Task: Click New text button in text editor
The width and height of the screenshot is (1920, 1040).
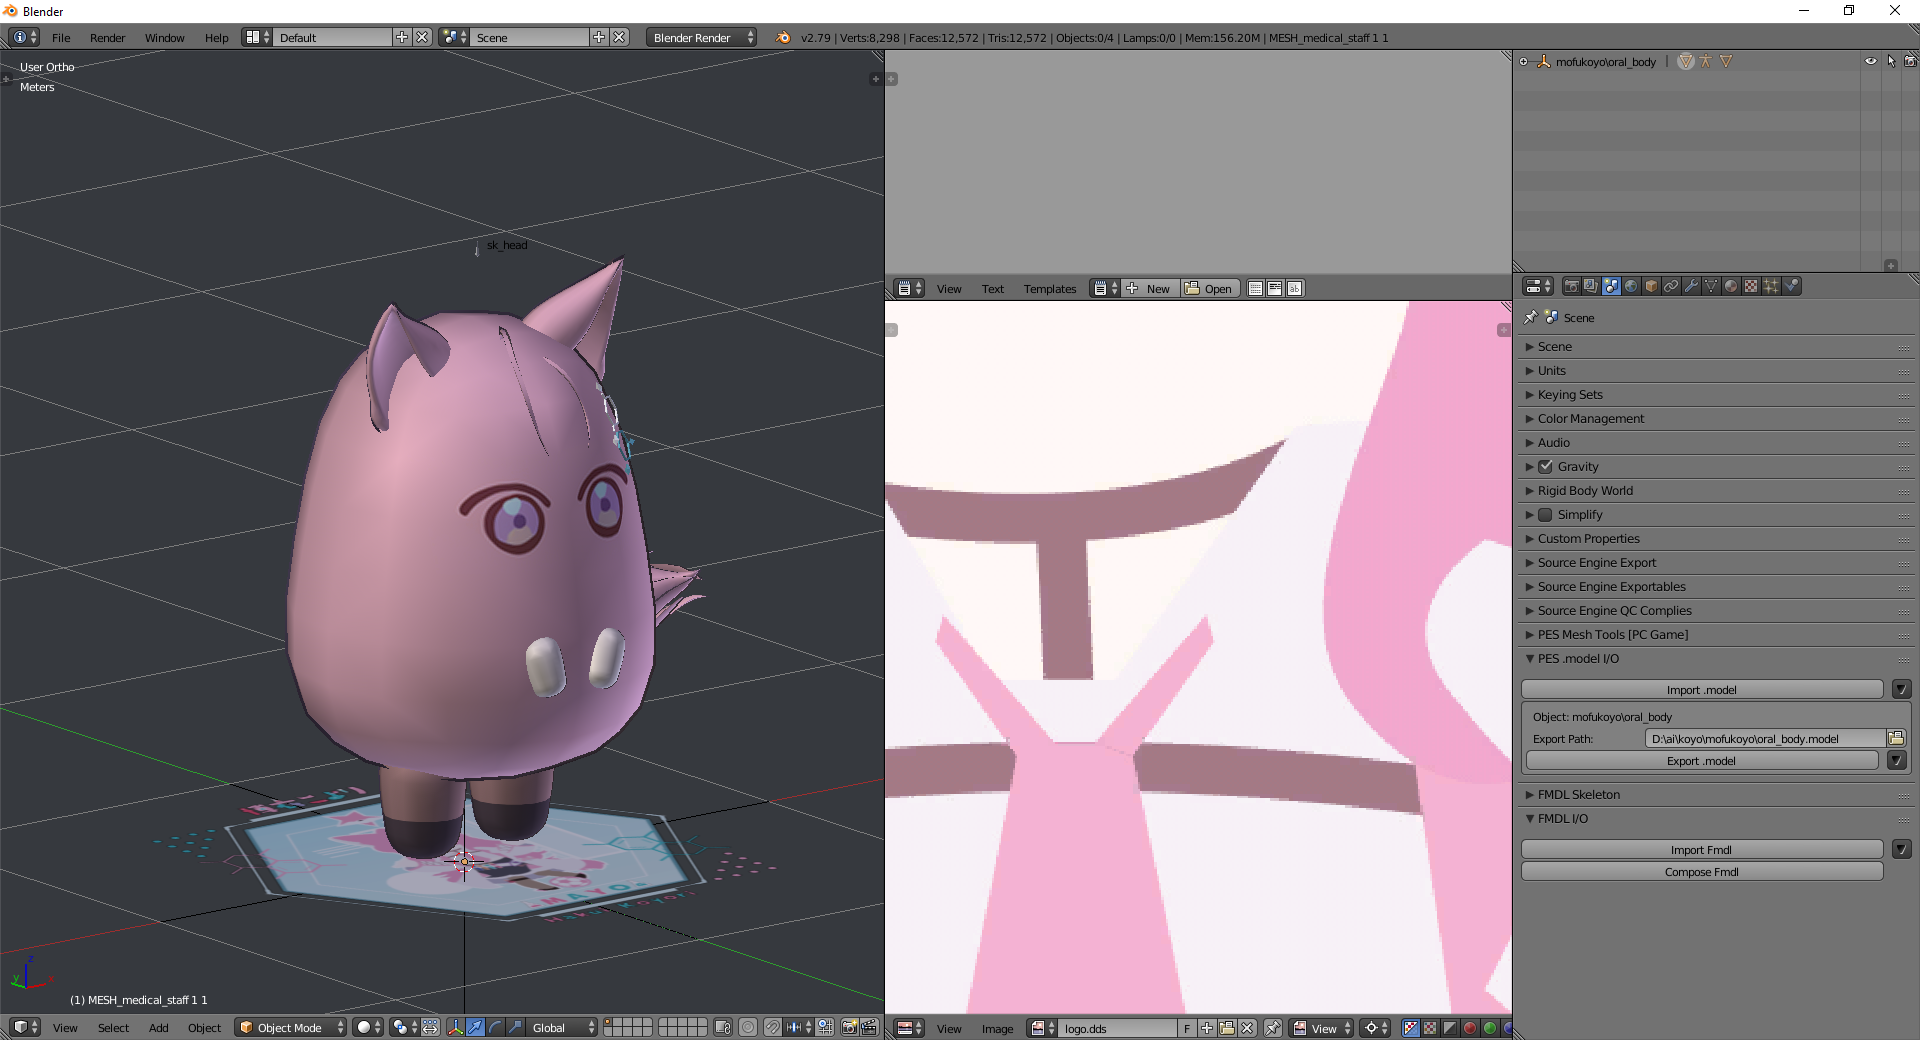Action: pos(1150,288)
